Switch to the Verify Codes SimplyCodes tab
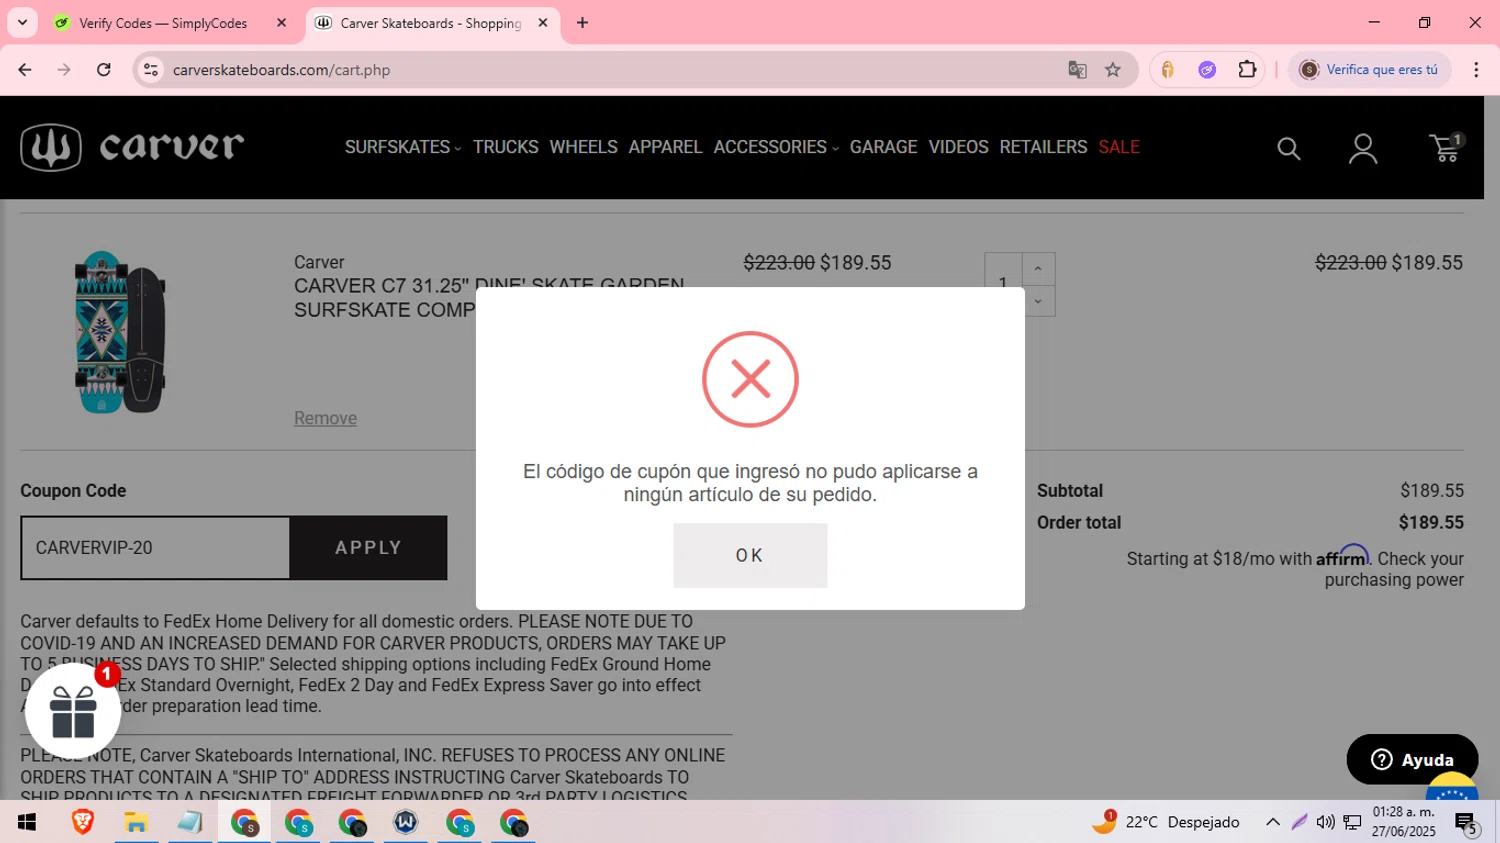 click(x=163, y=23)
